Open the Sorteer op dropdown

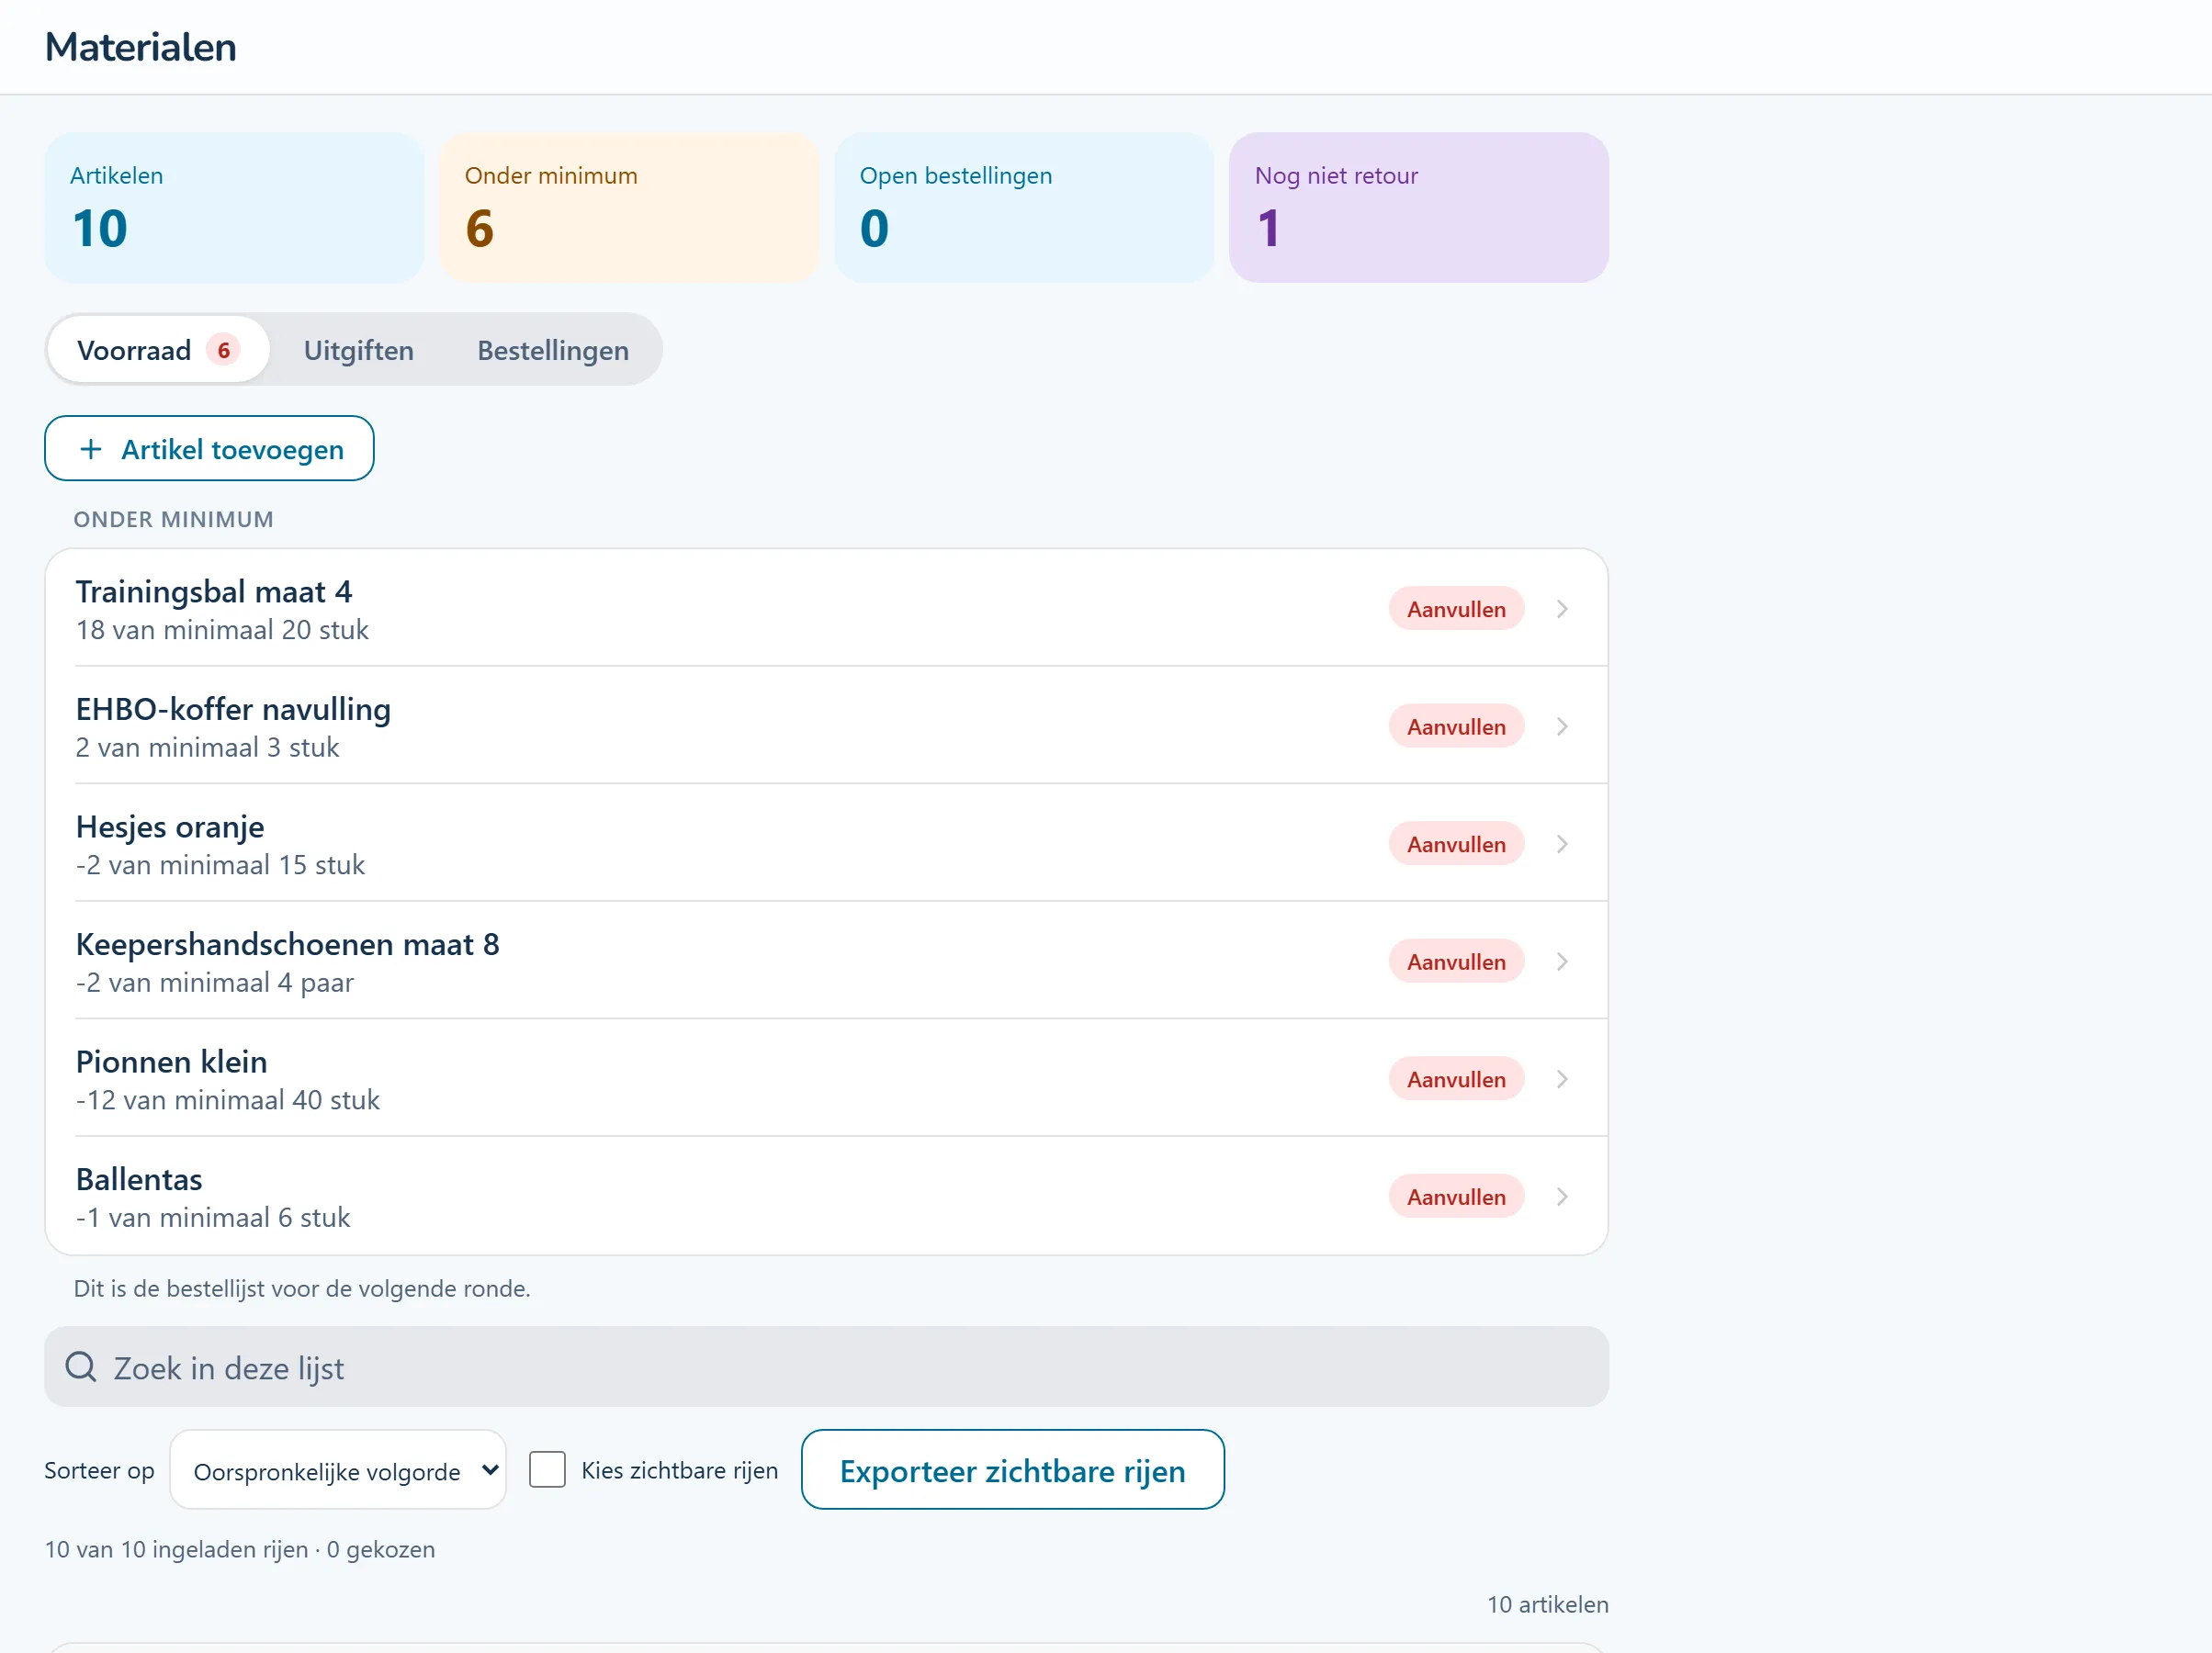338,1470
